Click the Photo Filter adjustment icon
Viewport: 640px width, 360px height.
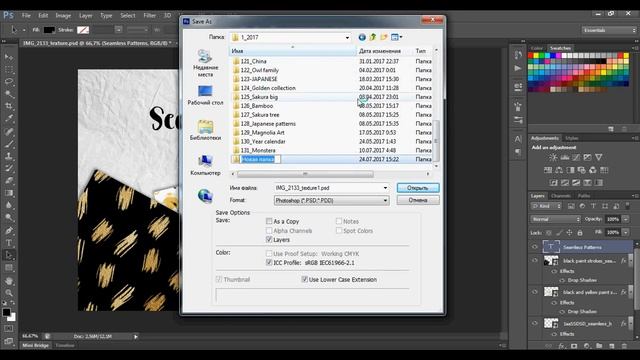(581, 170)
